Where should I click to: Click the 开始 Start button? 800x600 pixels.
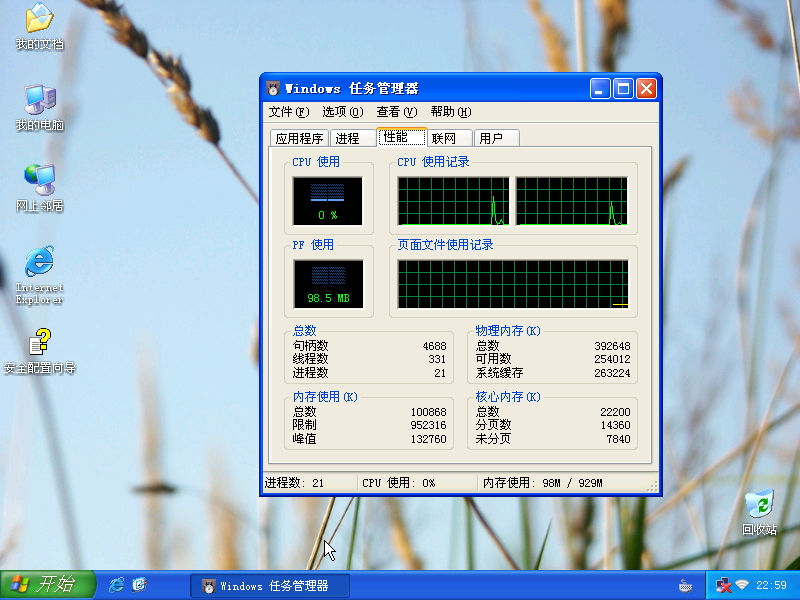click(48, 585)
